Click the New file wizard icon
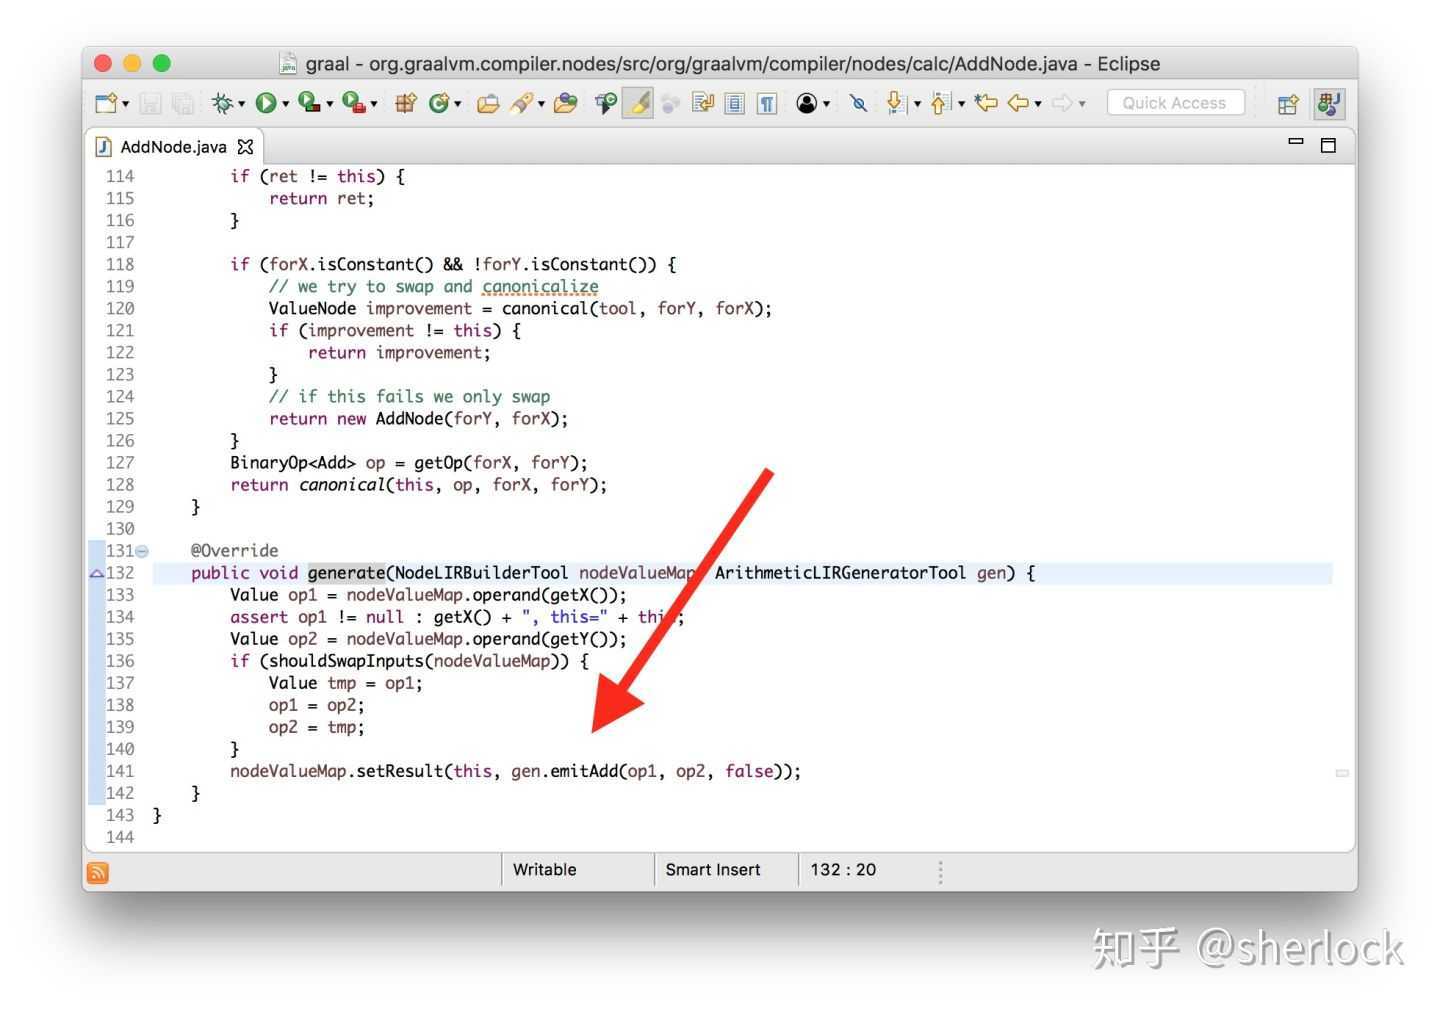 pos(105,103)
